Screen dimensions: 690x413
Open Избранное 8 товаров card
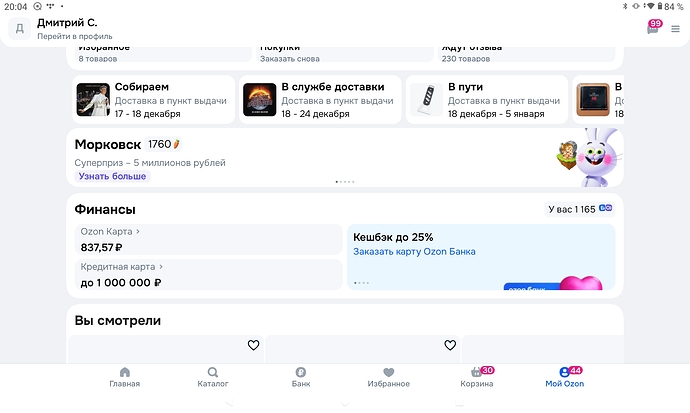pos(162,54)
